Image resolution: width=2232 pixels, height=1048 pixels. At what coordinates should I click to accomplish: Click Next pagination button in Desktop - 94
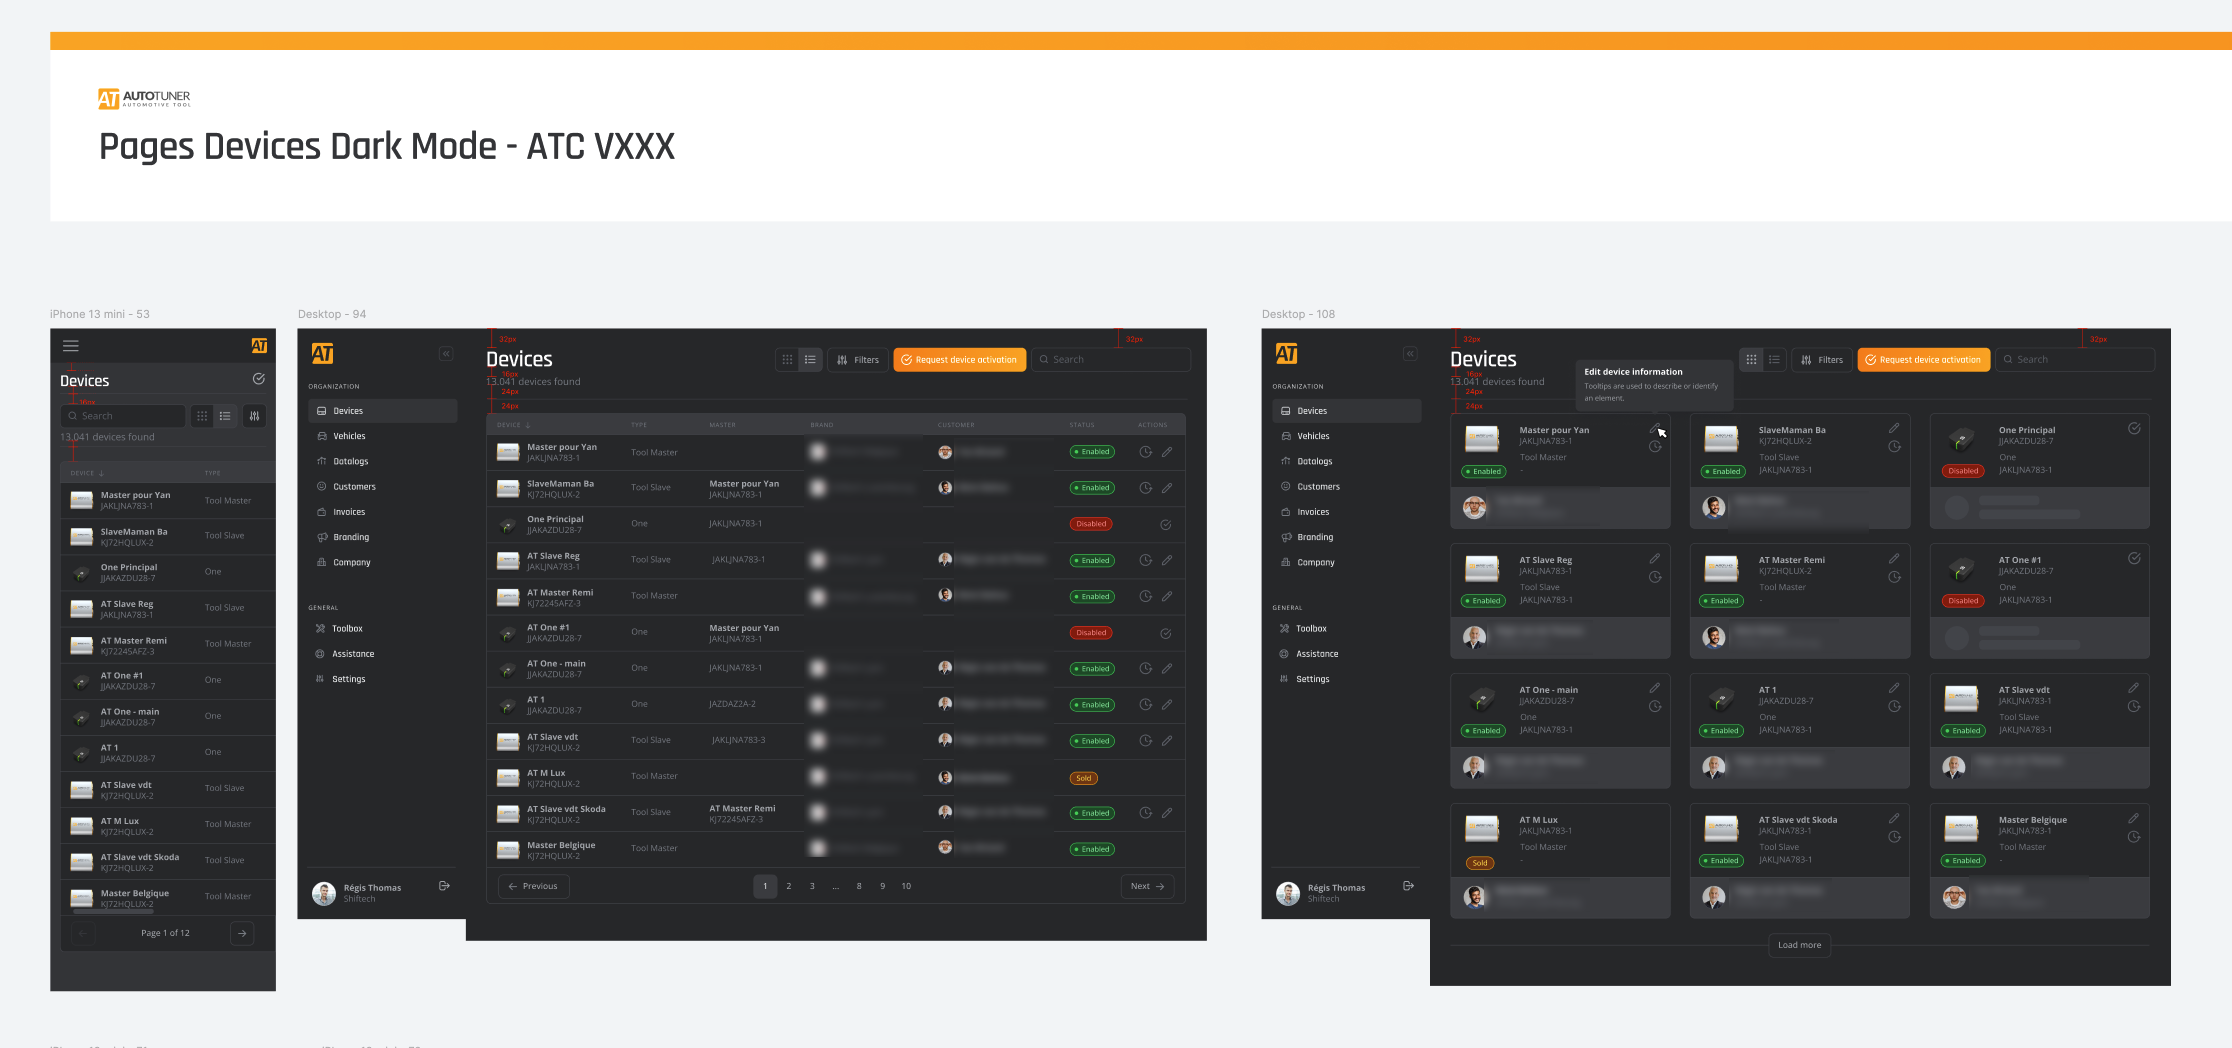click(x=1147, y=886)
